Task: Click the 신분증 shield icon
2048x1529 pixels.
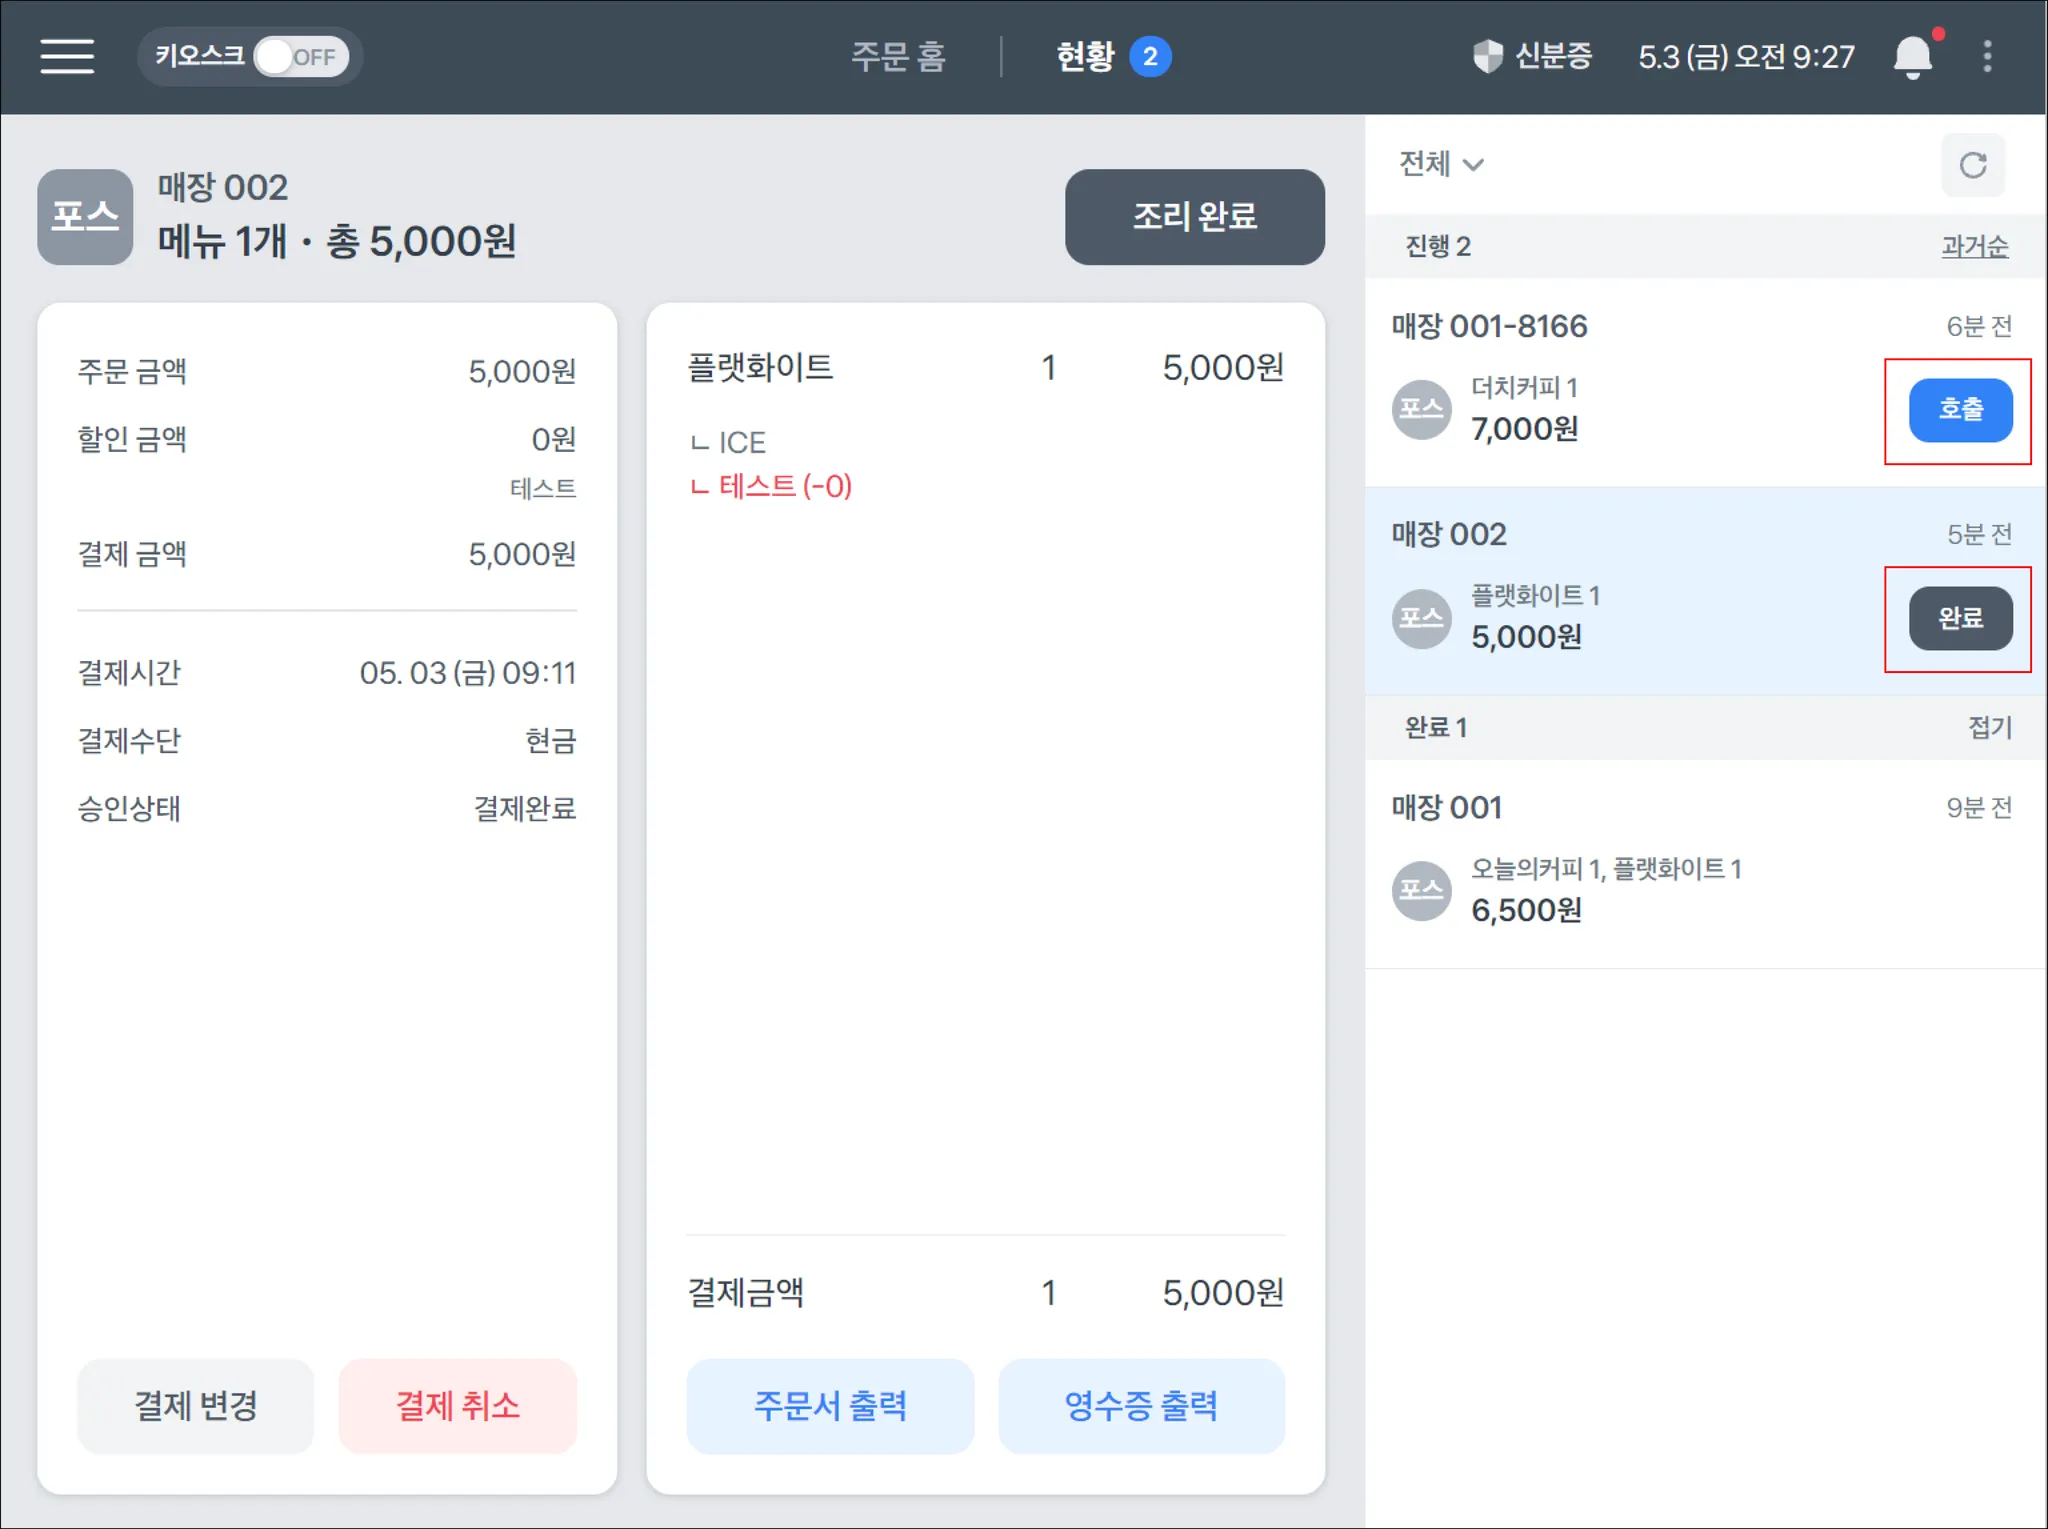Action: tap(1488, 56)
